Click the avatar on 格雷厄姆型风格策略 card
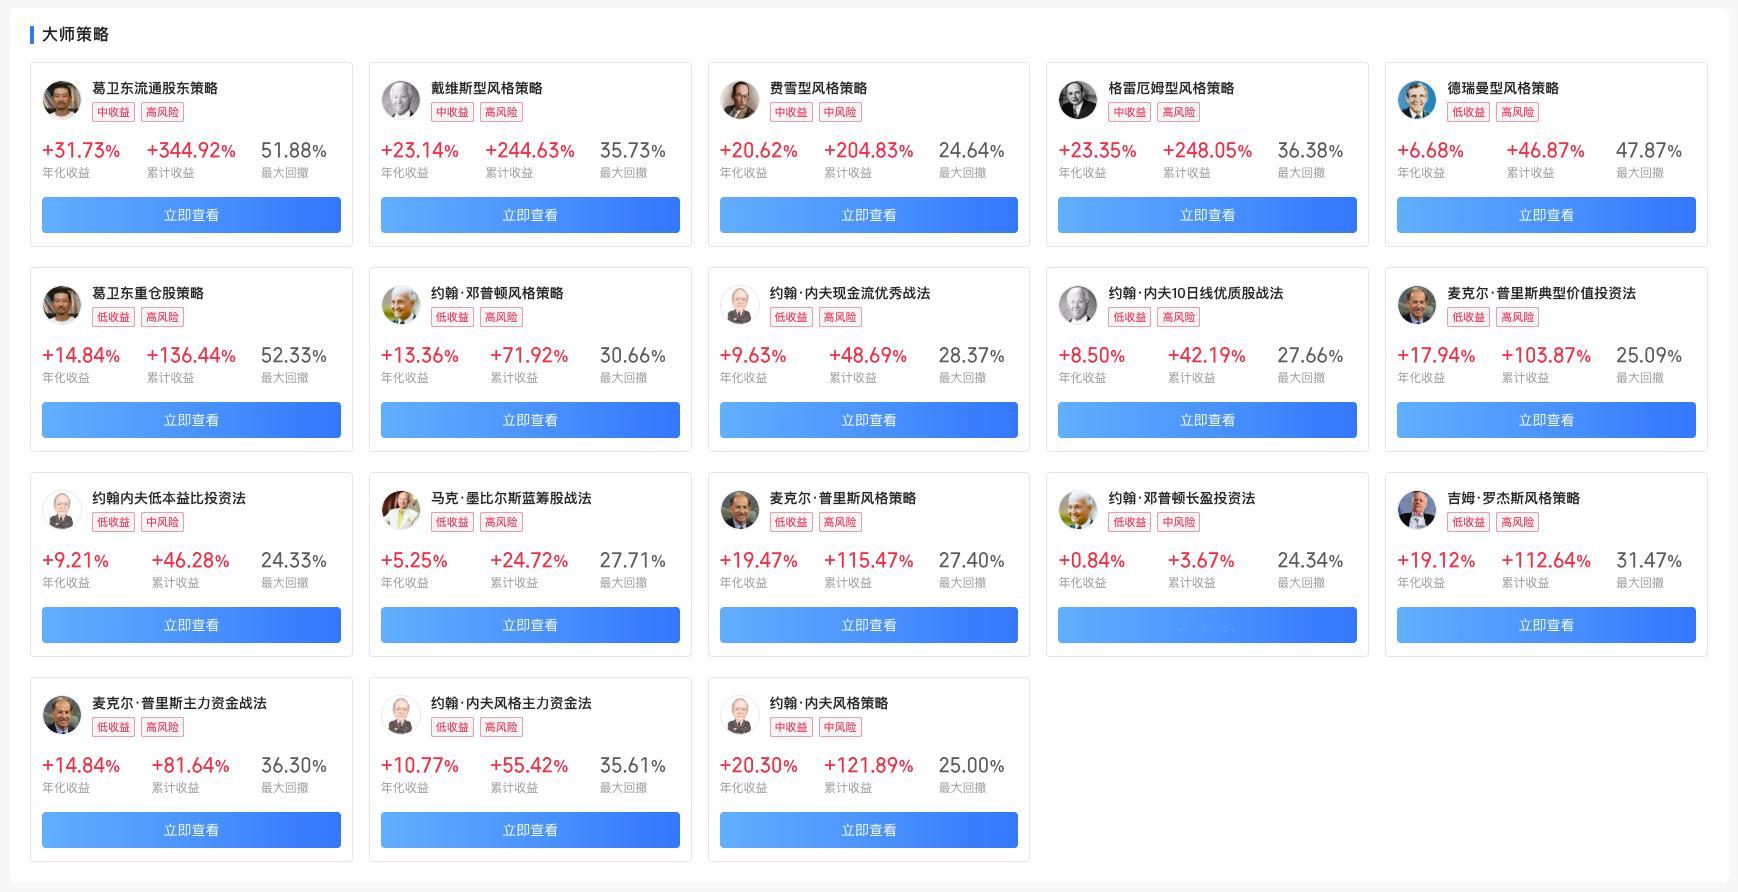The width and height of the screenshot is (1738, 892). click(x=1078, y=99)
